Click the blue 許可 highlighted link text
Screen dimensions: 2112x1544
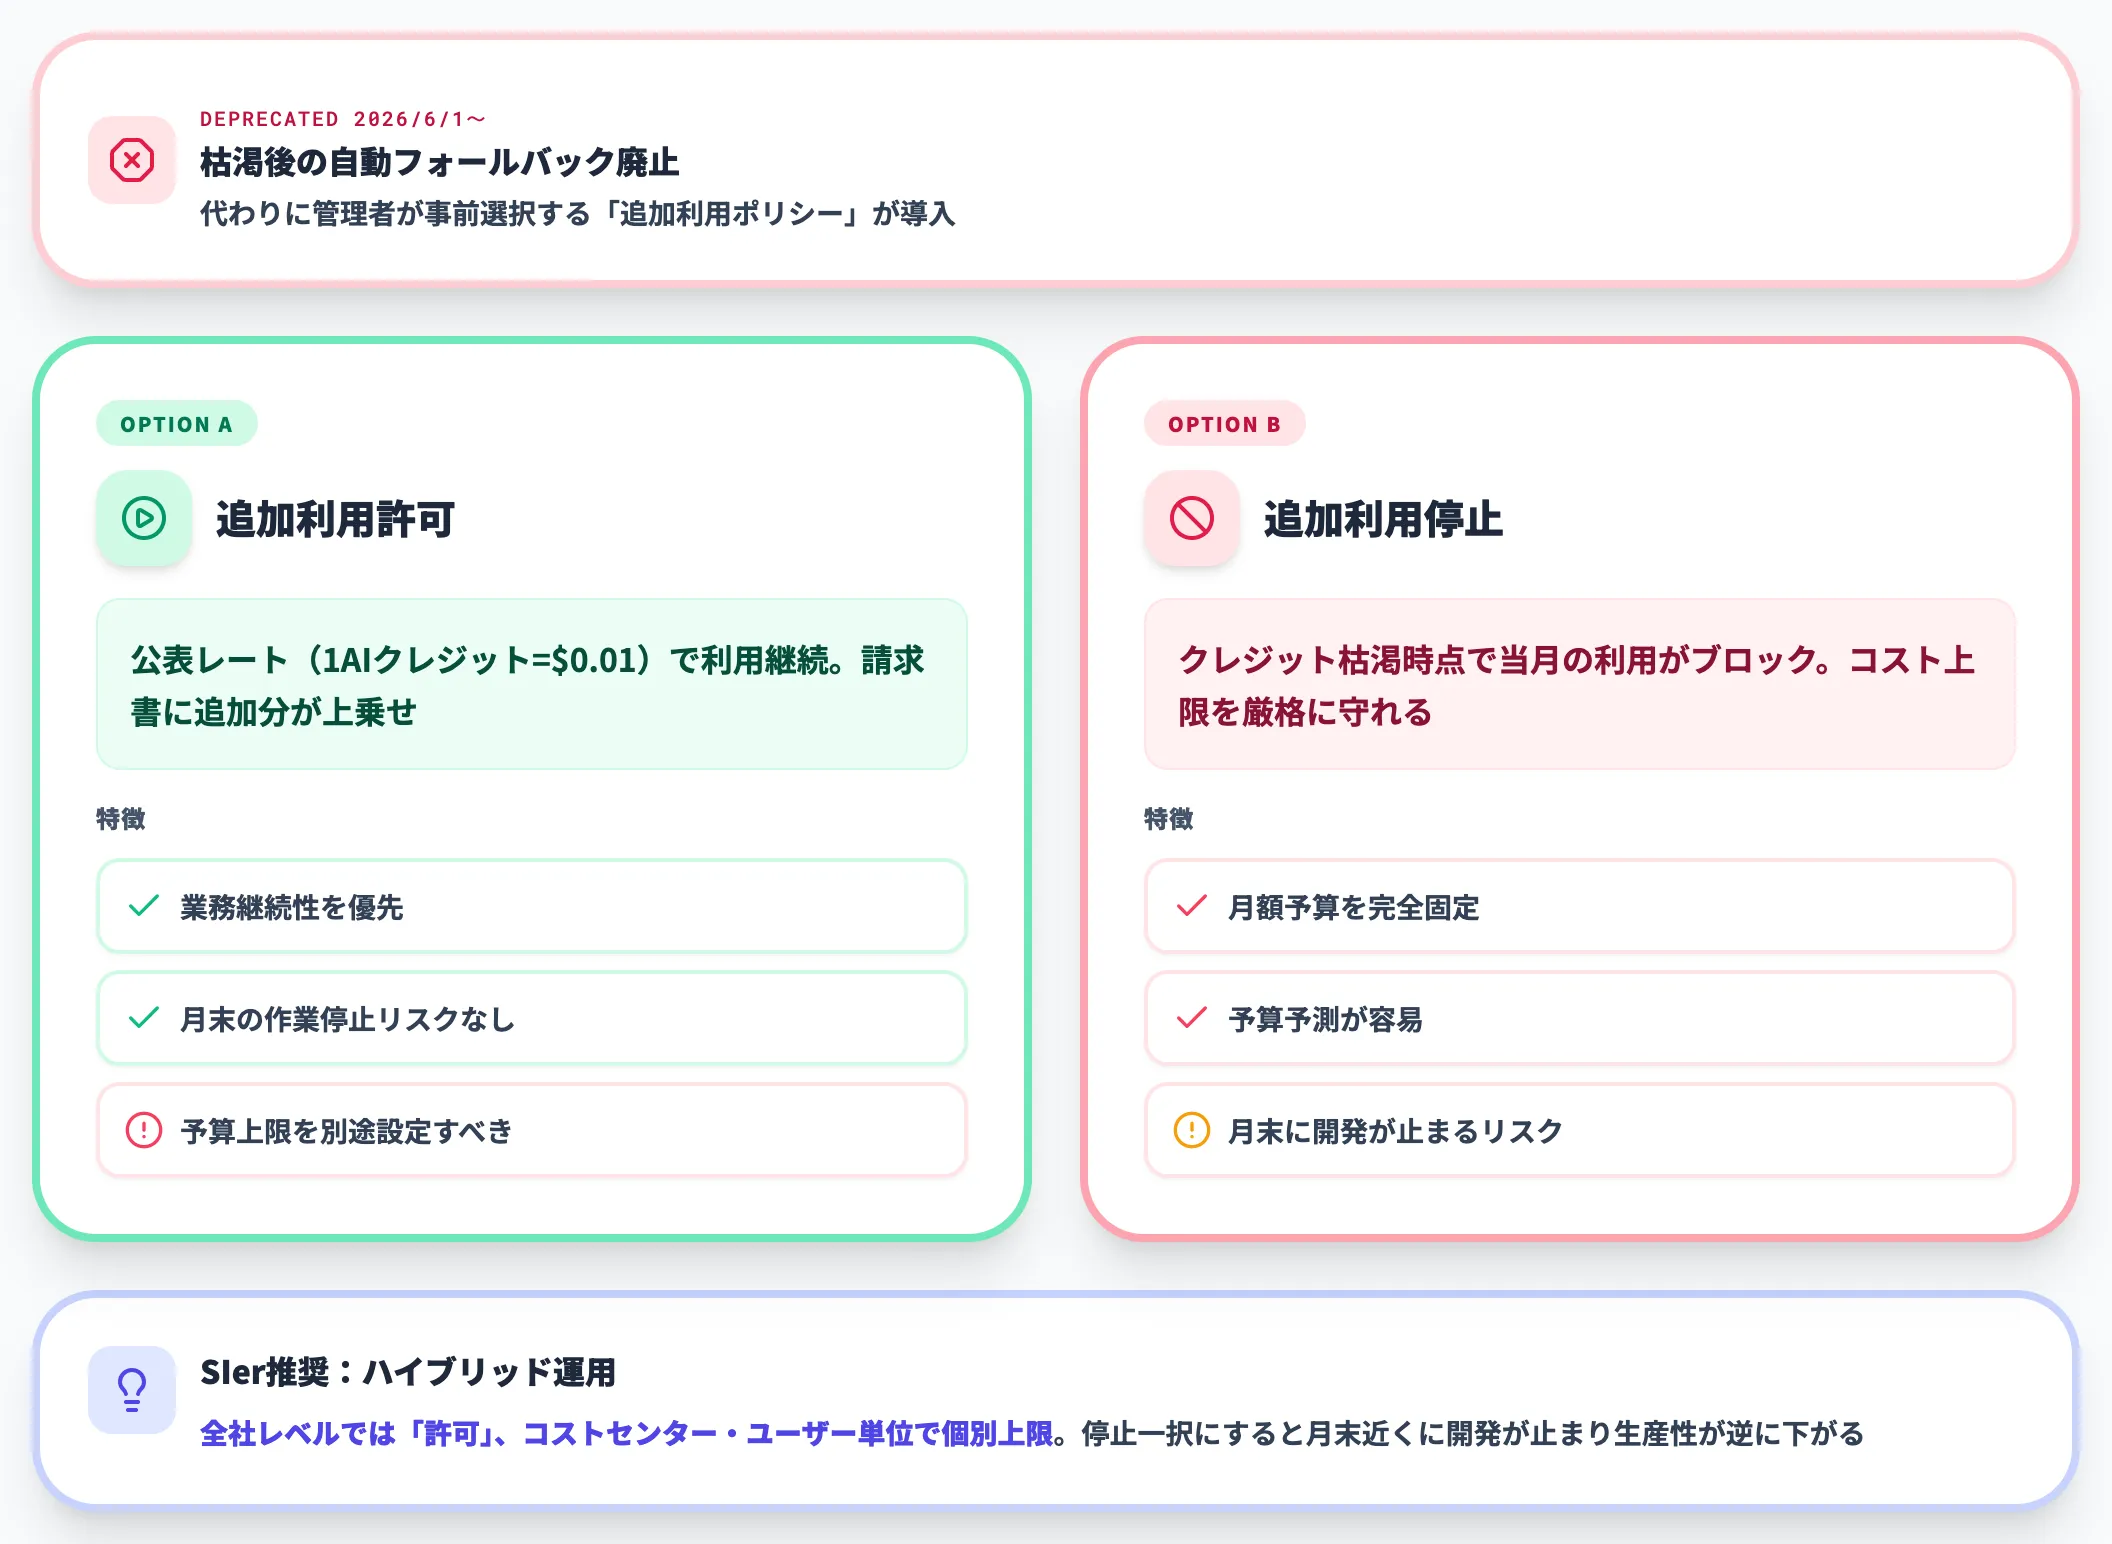click(x=450, y=1433)
